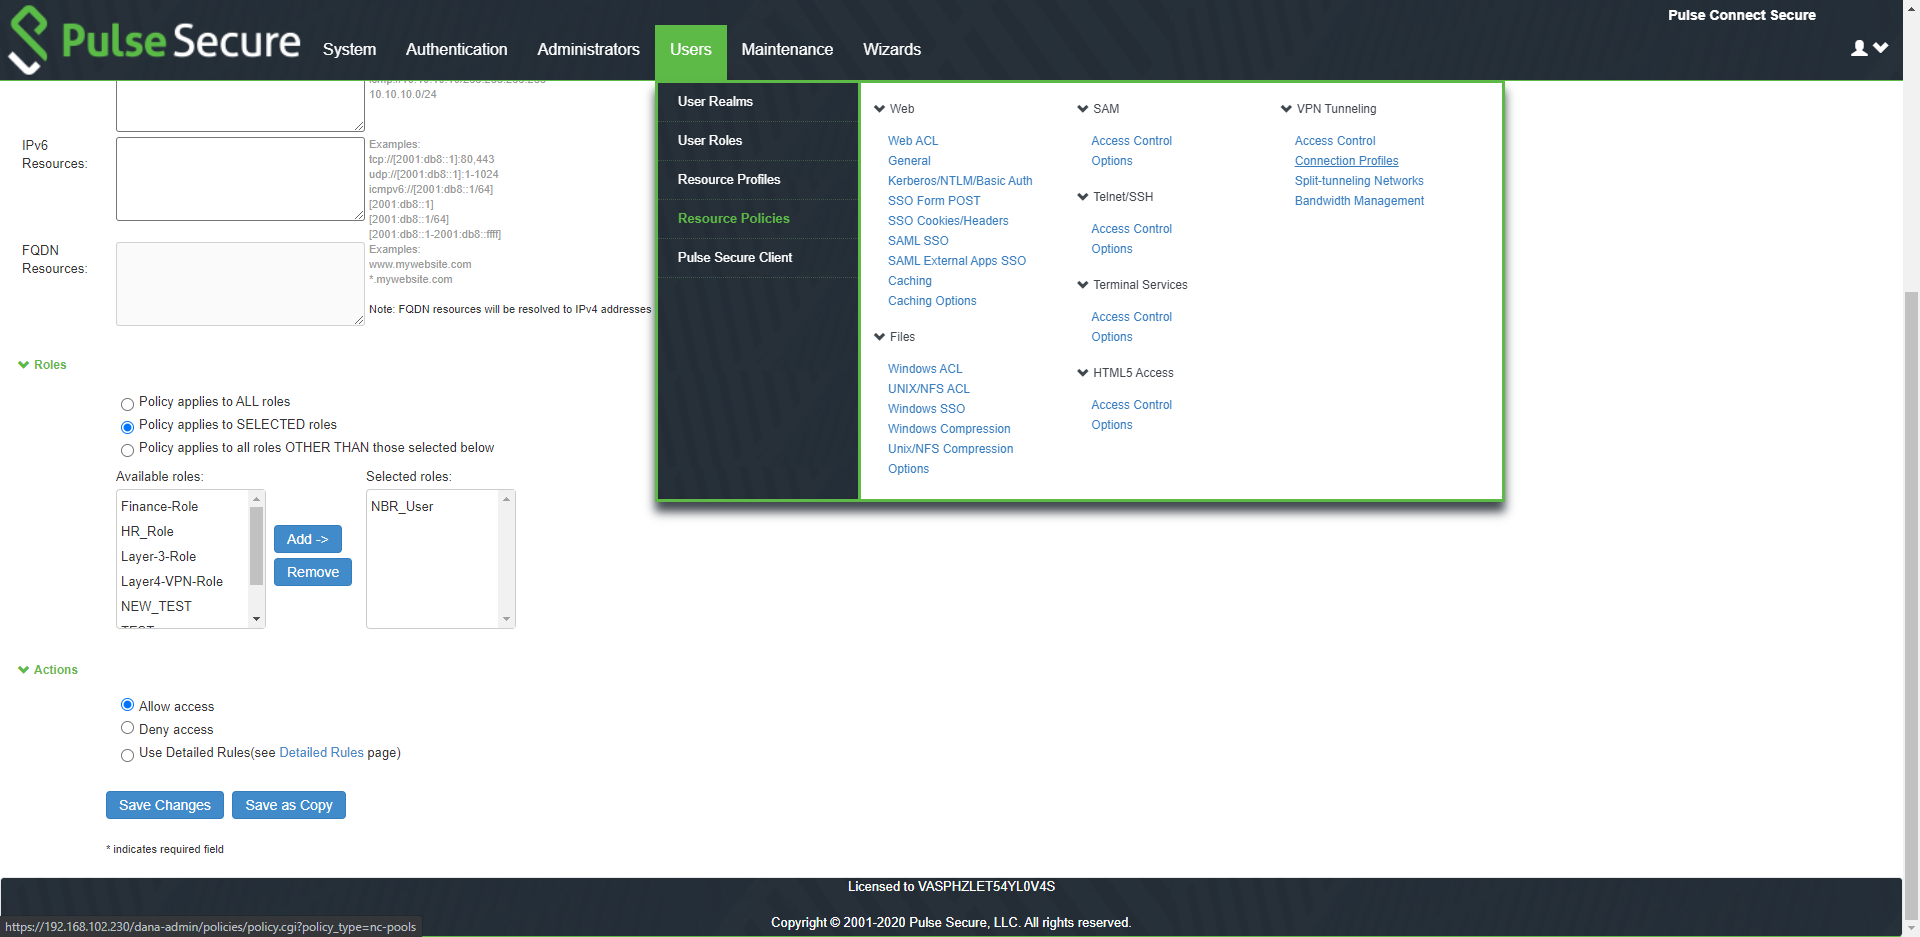The width and height of the screenshot is (1920, 937).
Task: Open Split-tunneling Networks policies
Action: [x=1359, y=181]
